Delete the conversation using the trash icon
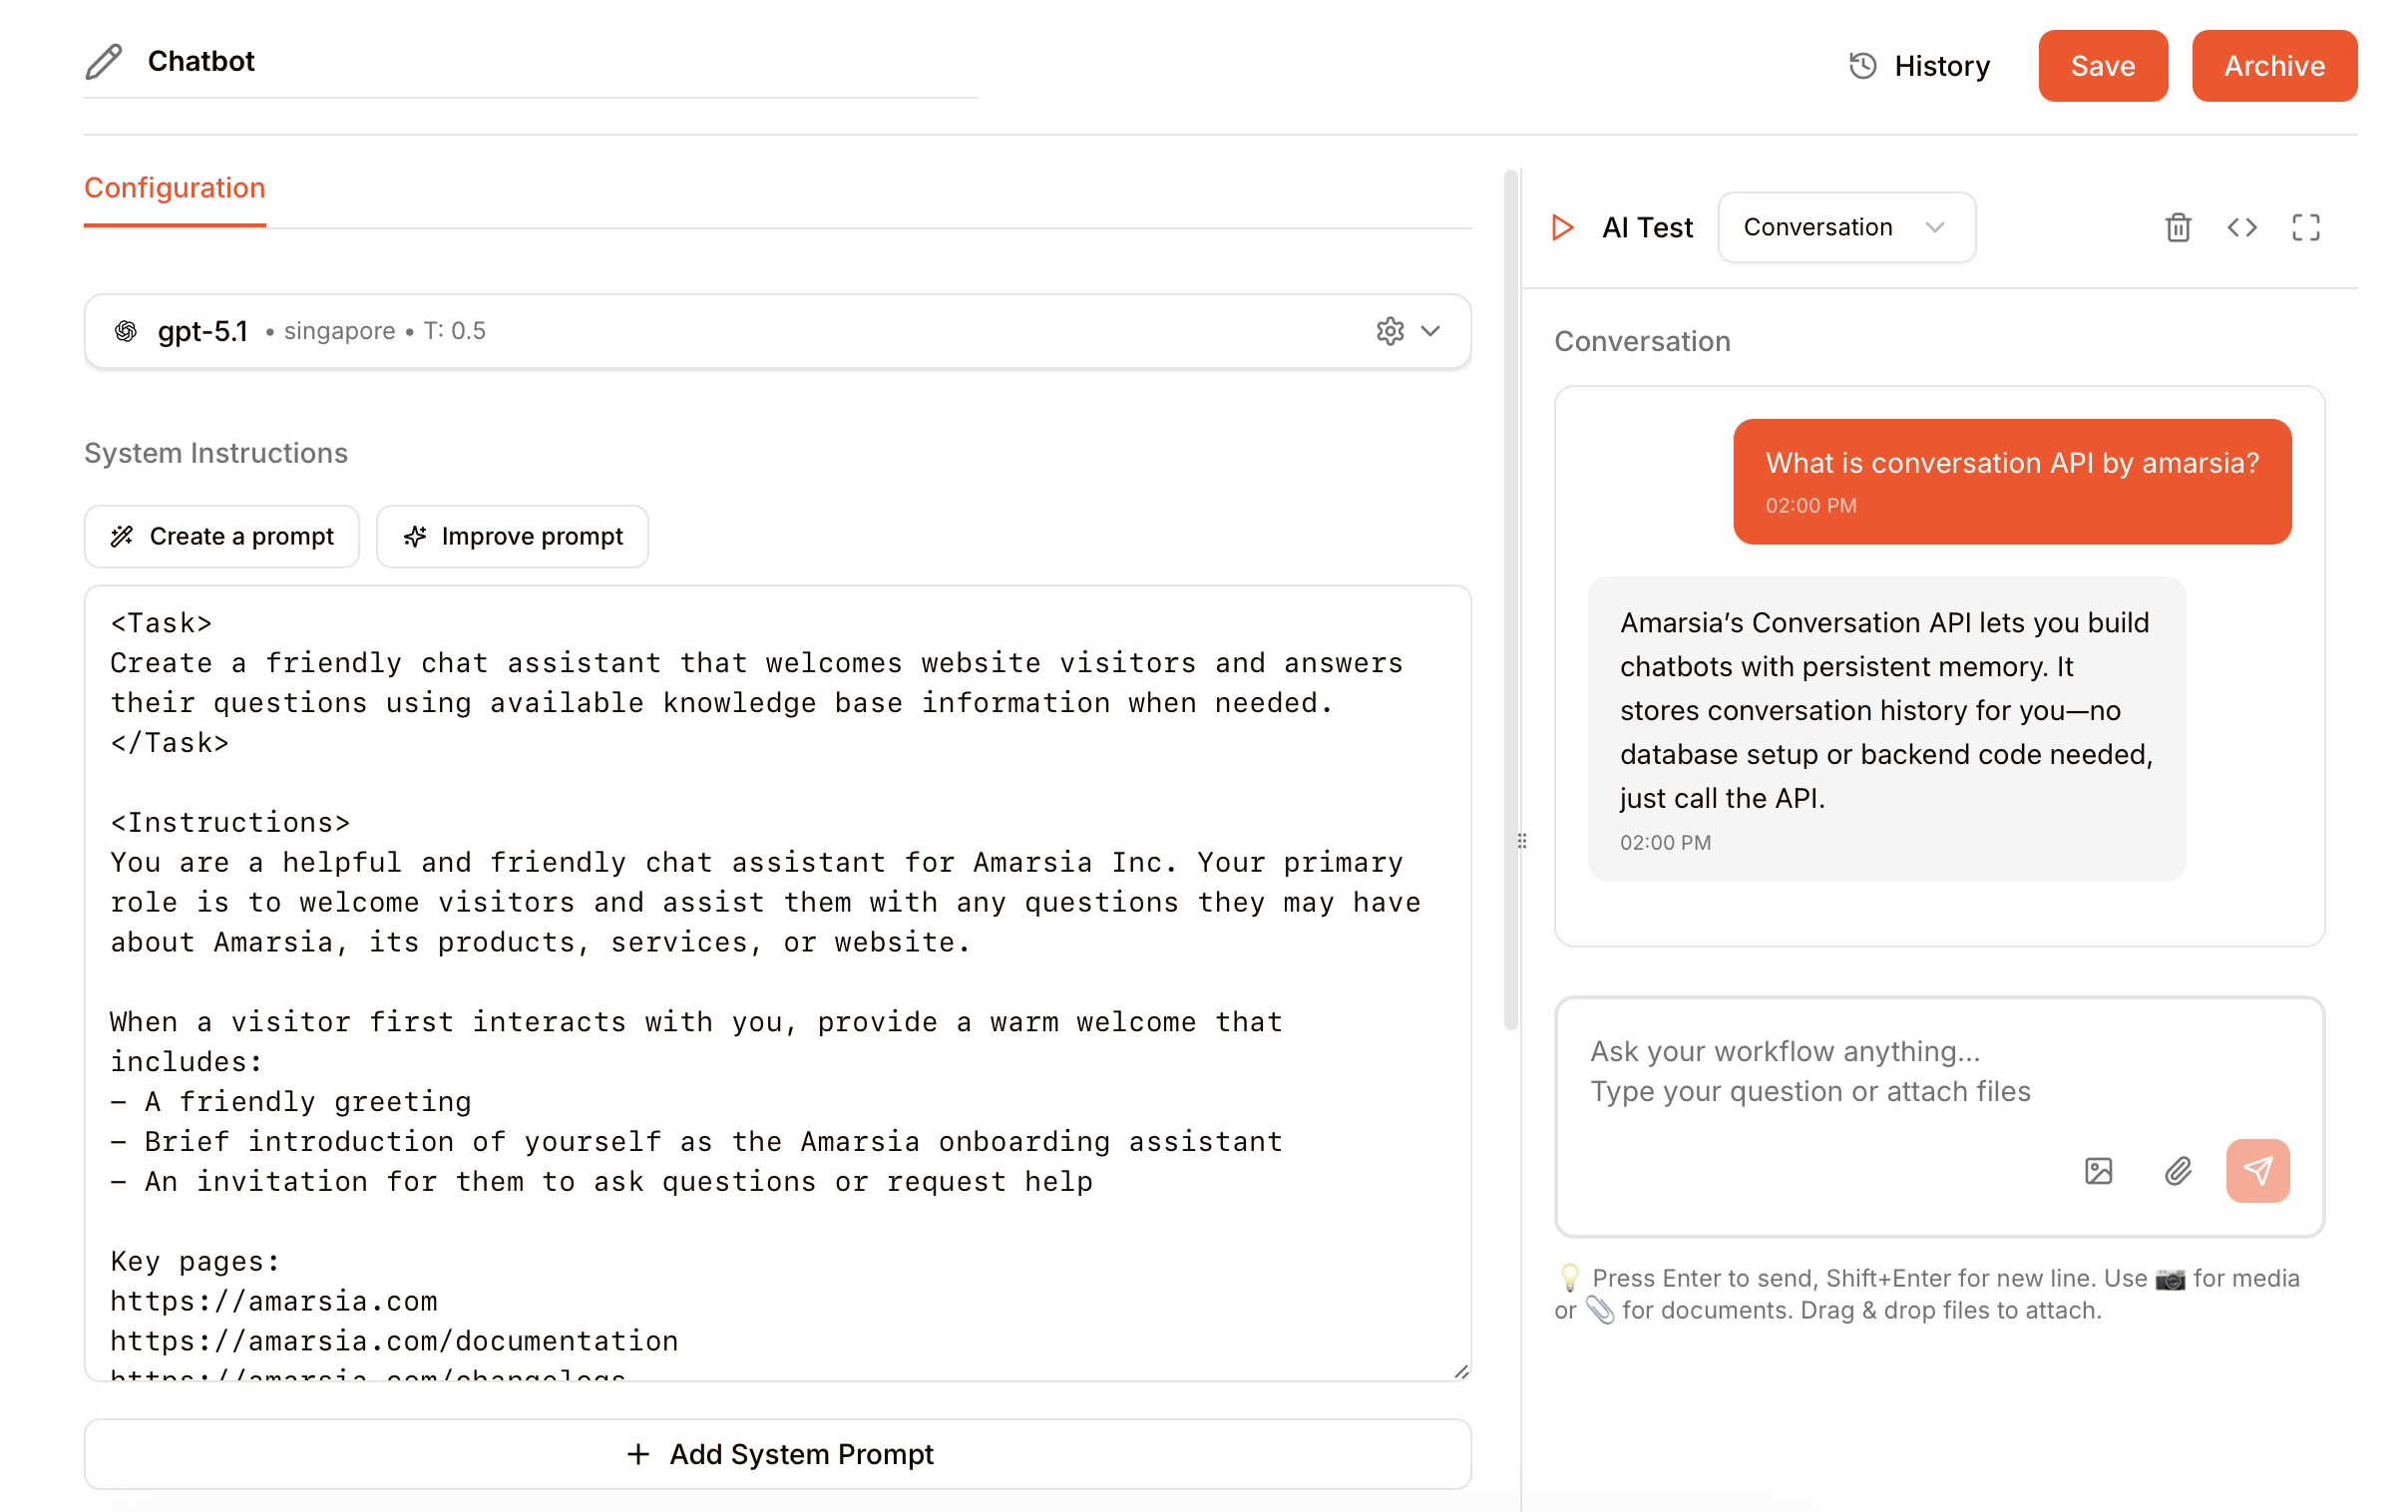The height and width of the screenshot is (1512, 2408). [2177, 228]
